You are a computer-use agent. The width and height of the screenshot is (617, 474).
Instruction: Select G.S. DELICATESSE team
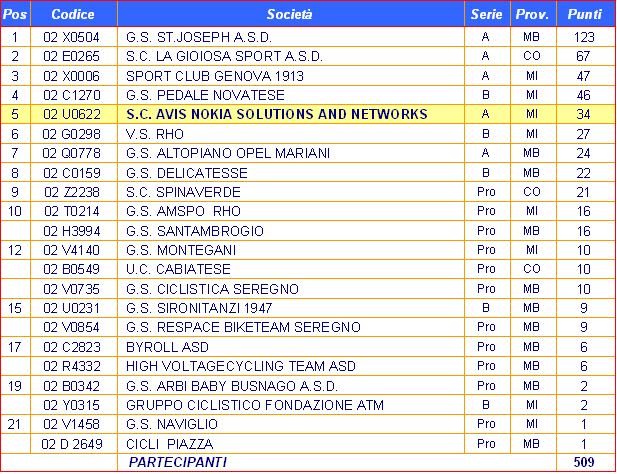187,173
